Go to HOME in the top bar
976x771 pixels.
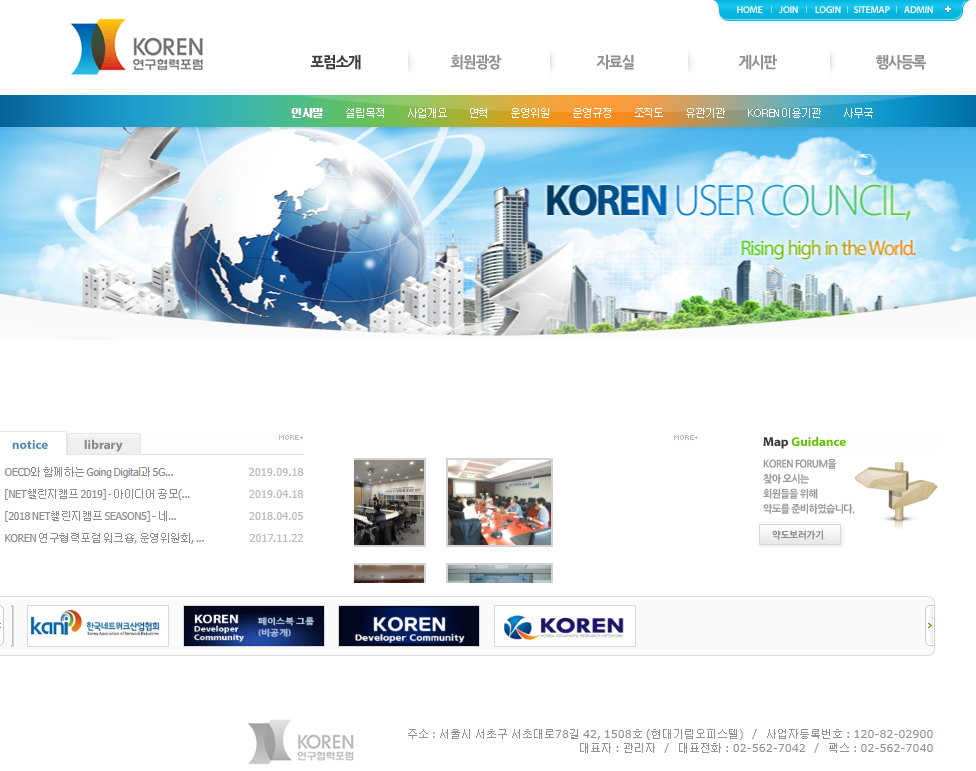pos(749,10)
